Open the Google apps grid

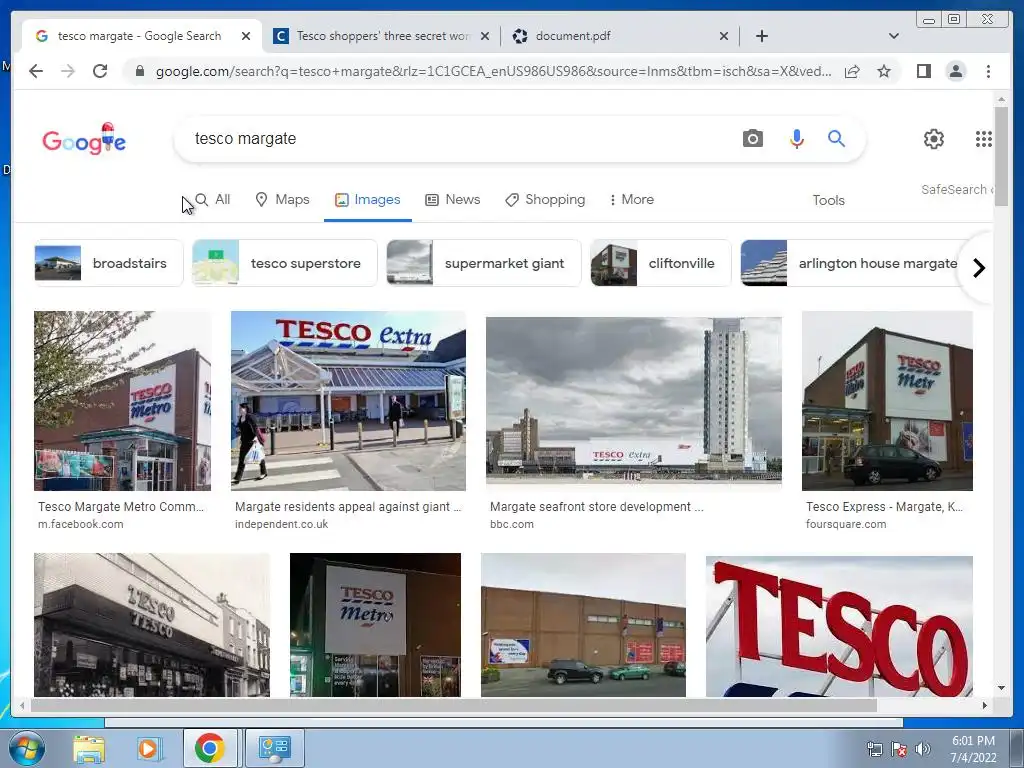[x=984, y=138]
